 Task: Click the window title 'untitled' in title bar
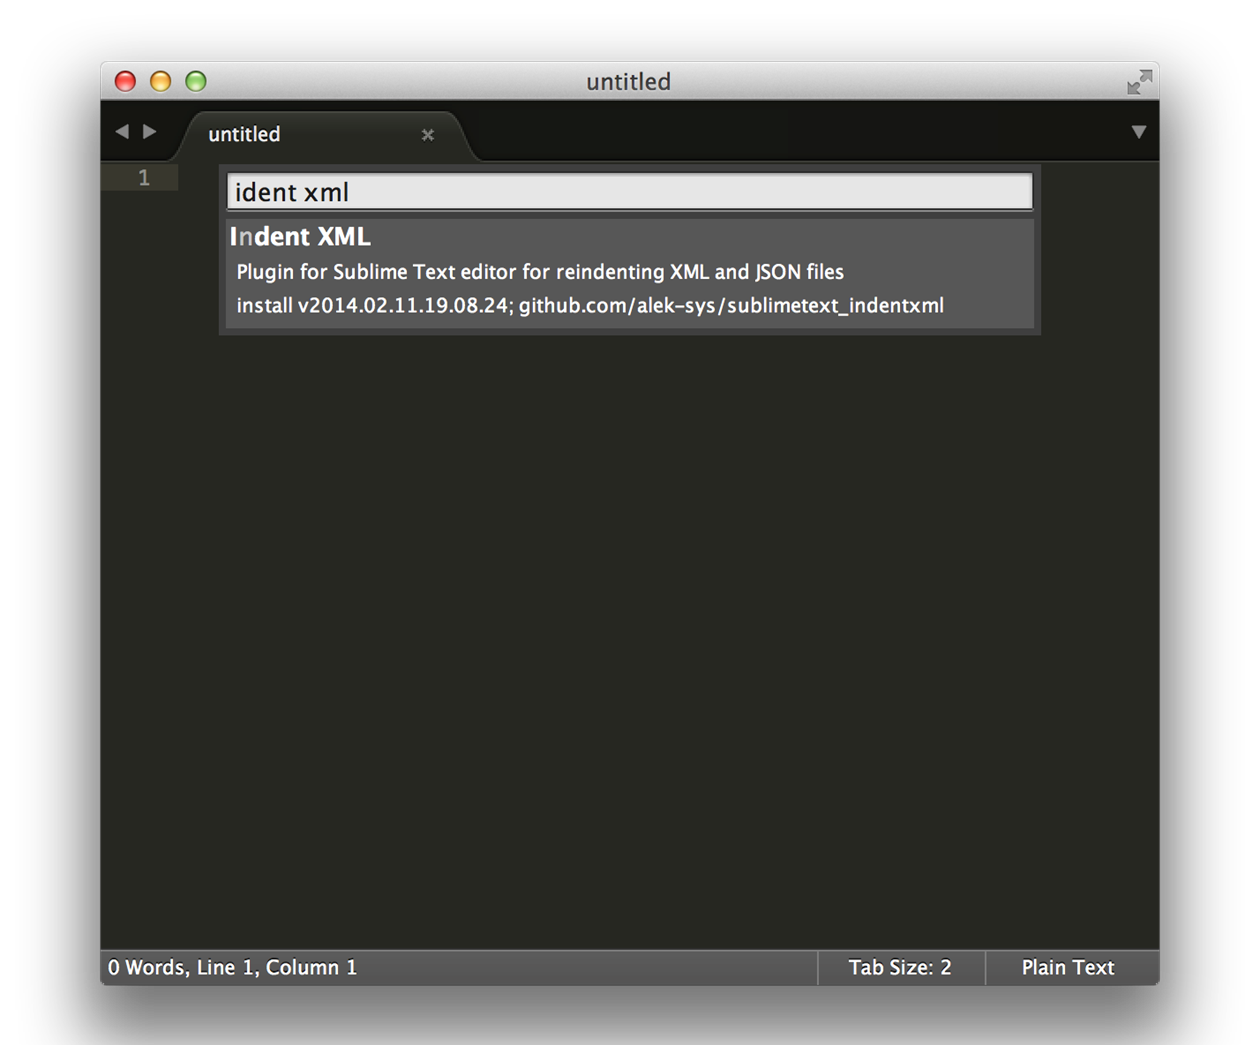(x=628, y=82)
